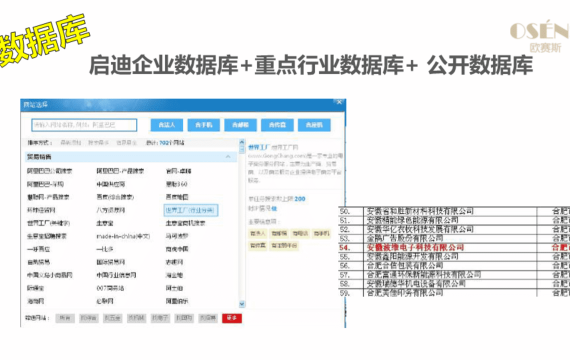Click the 世界工厂 title link in details

[258, 147]
